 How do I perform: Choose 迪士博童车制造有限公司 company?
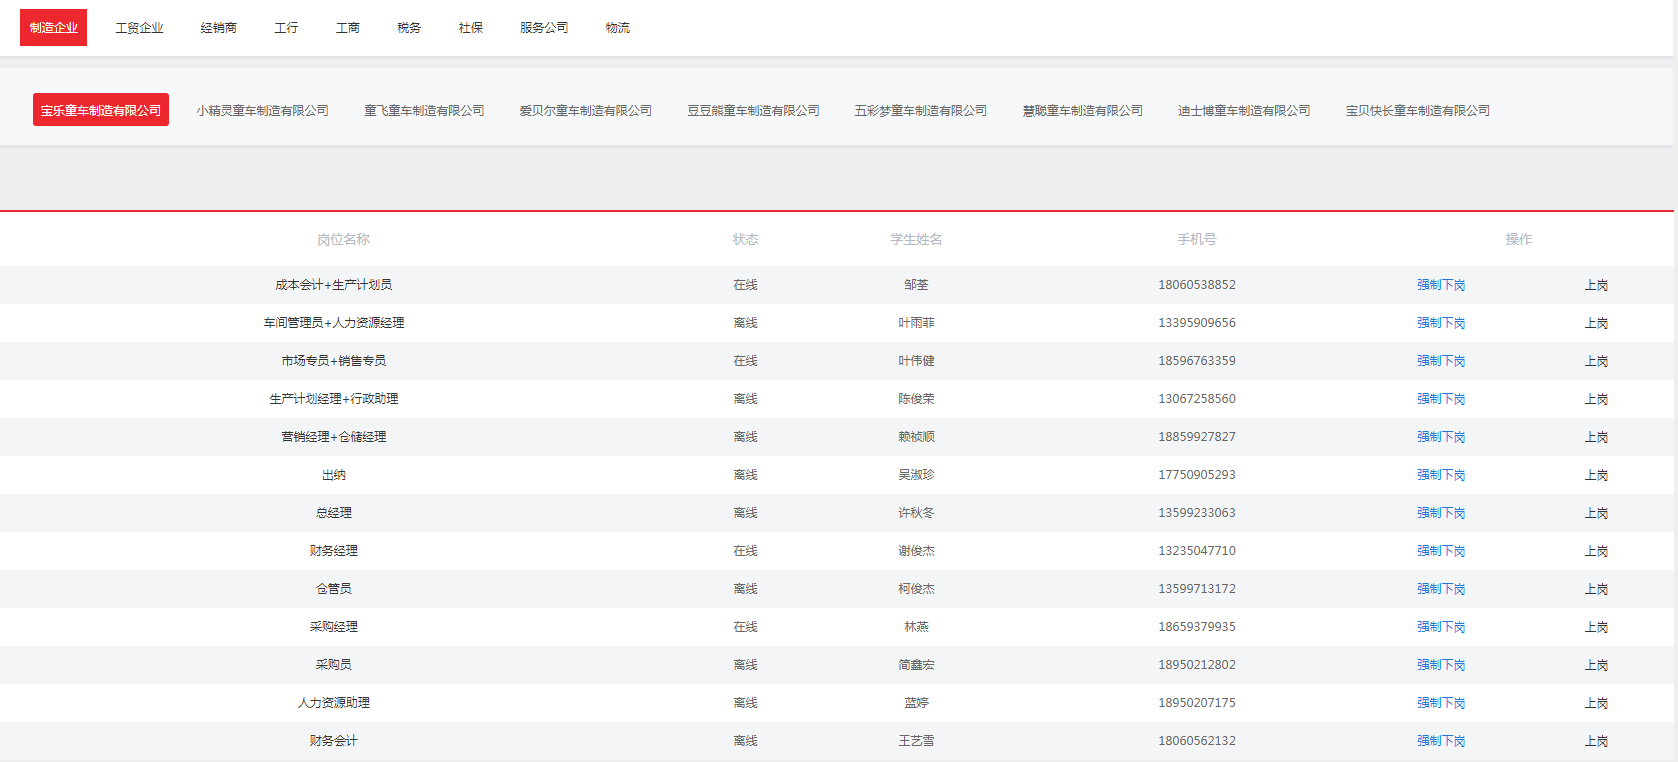click(1244, 110)
